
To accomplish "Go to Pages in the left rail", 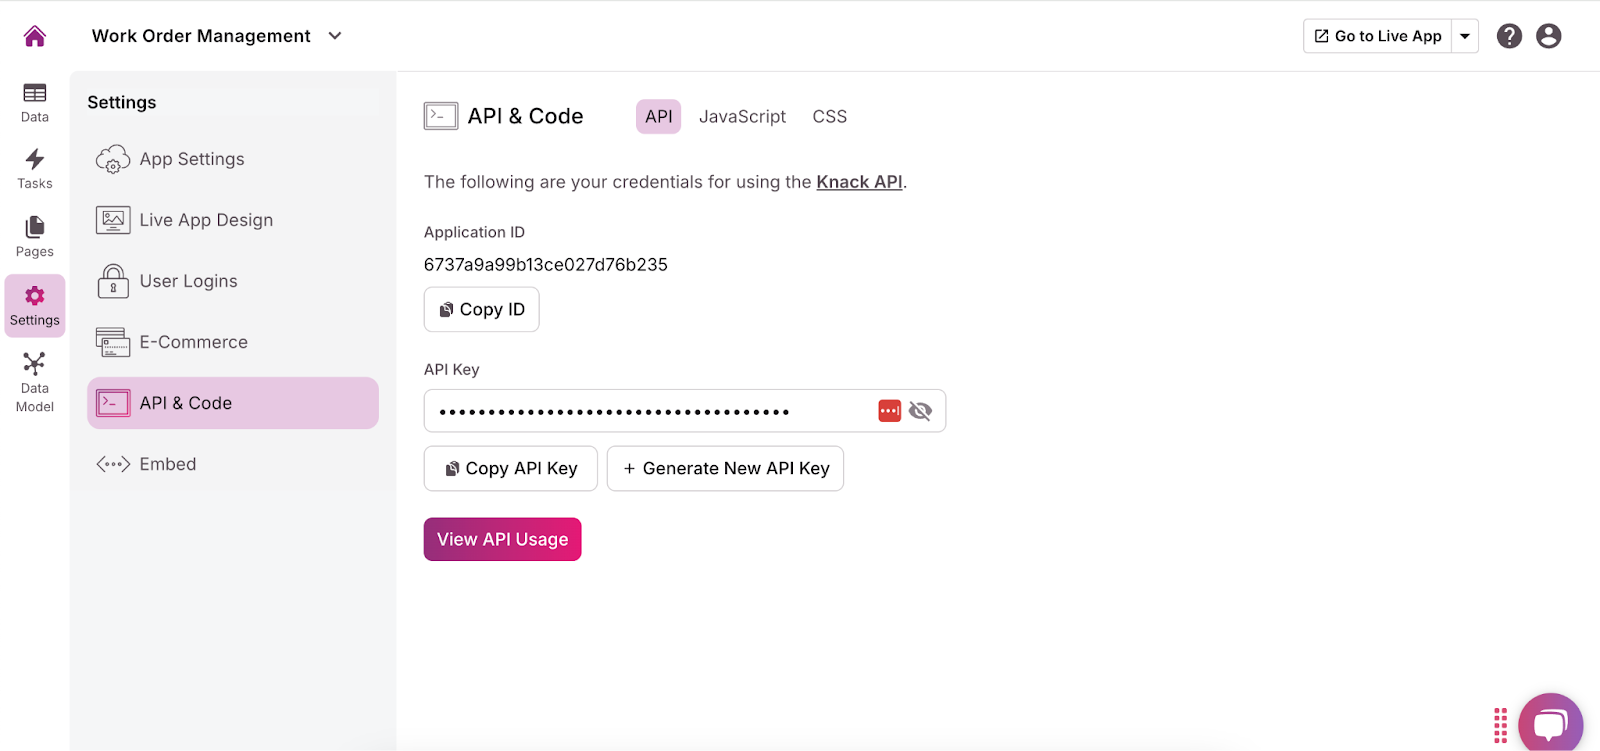I will click(x=35, y=237).
